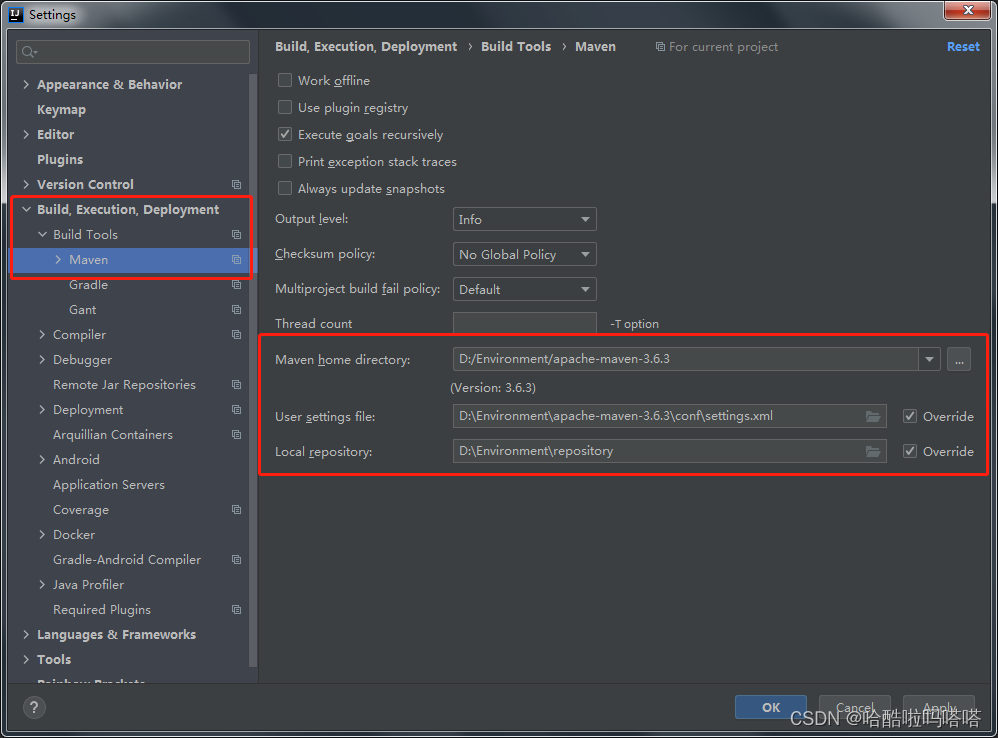Click the project-level icon beside Gradle
This screenshot has width=998, height=738.
click(x=236, y=284)
